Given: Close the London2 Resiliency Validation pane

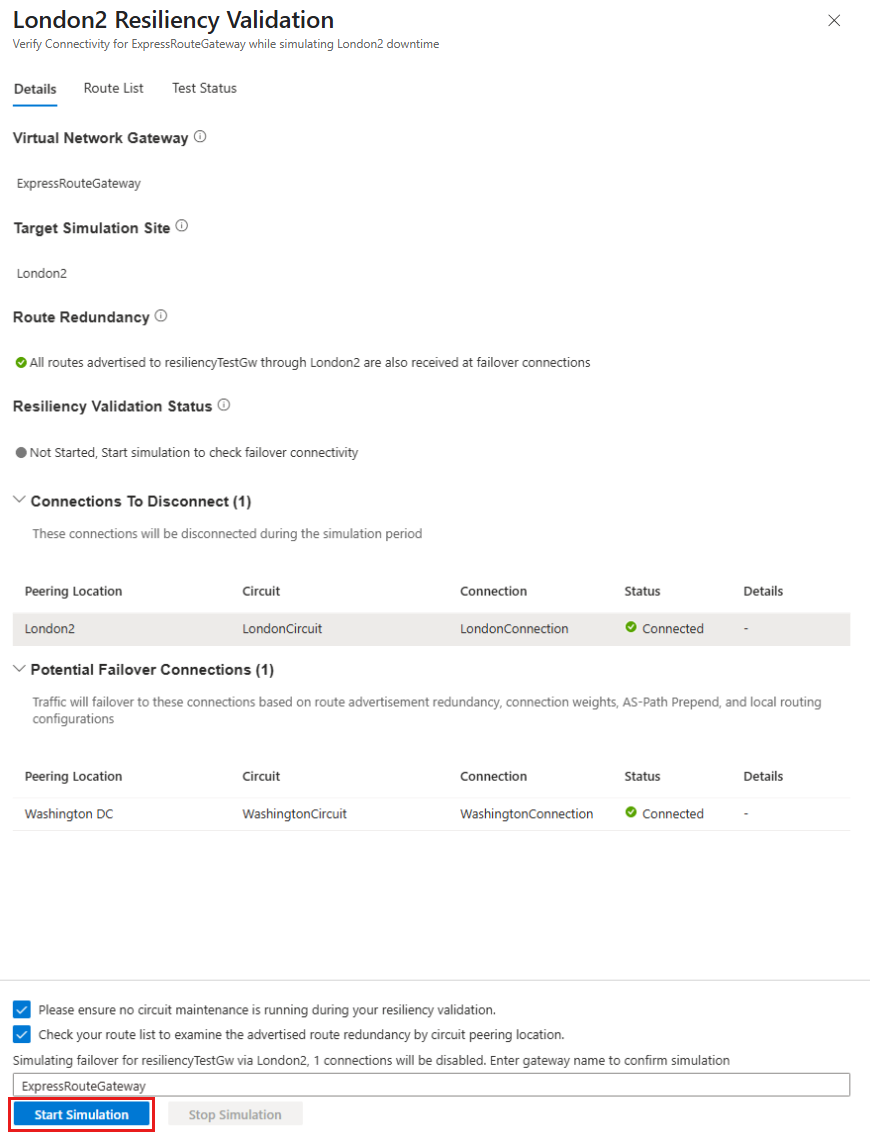Looking at the screenshot, I should 834,20.
